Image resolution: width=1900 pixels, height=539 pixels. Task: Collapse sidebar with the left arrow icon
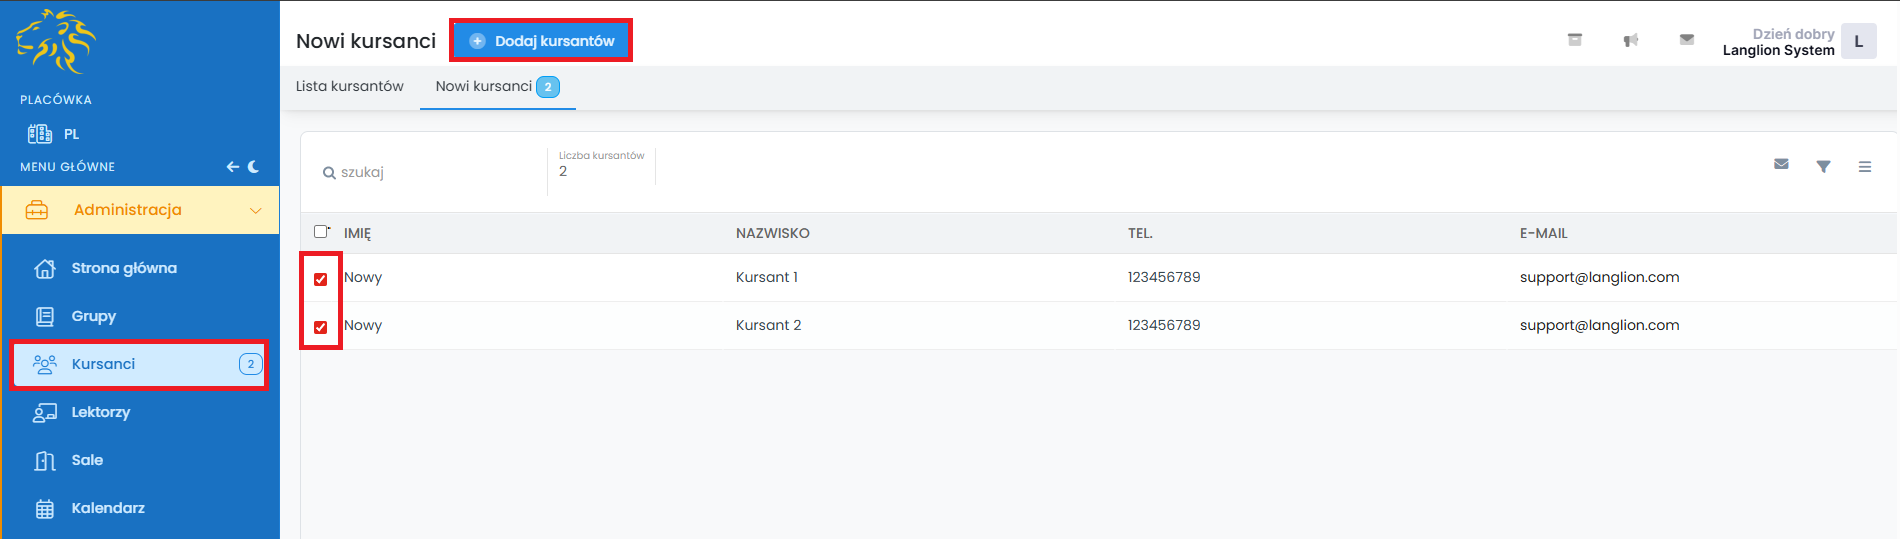click(x=232, y=167)
